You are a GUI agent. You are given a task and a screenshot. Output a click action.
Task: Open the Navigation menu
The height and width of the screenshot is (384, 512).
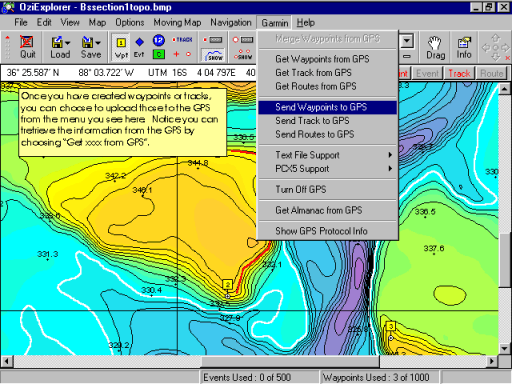pos(231,22)
